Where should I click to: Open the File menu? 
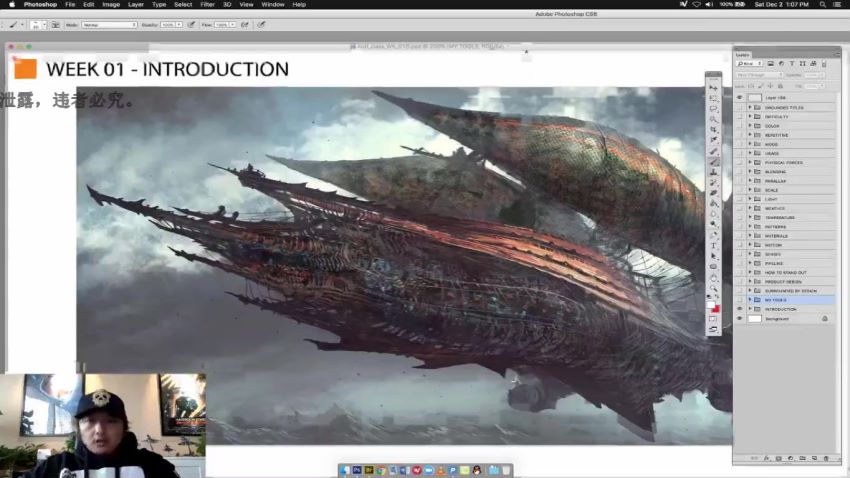(70, 4)
